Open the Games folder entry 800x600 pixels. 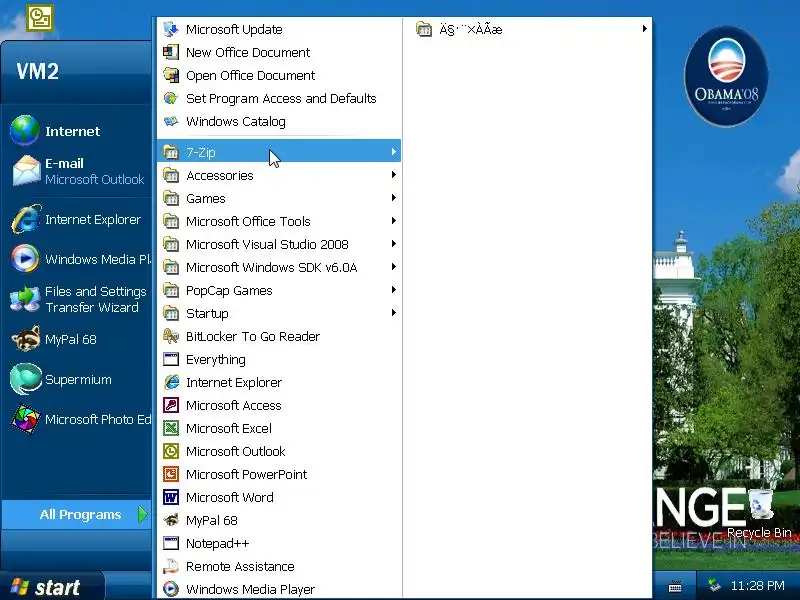coord(279,198)
